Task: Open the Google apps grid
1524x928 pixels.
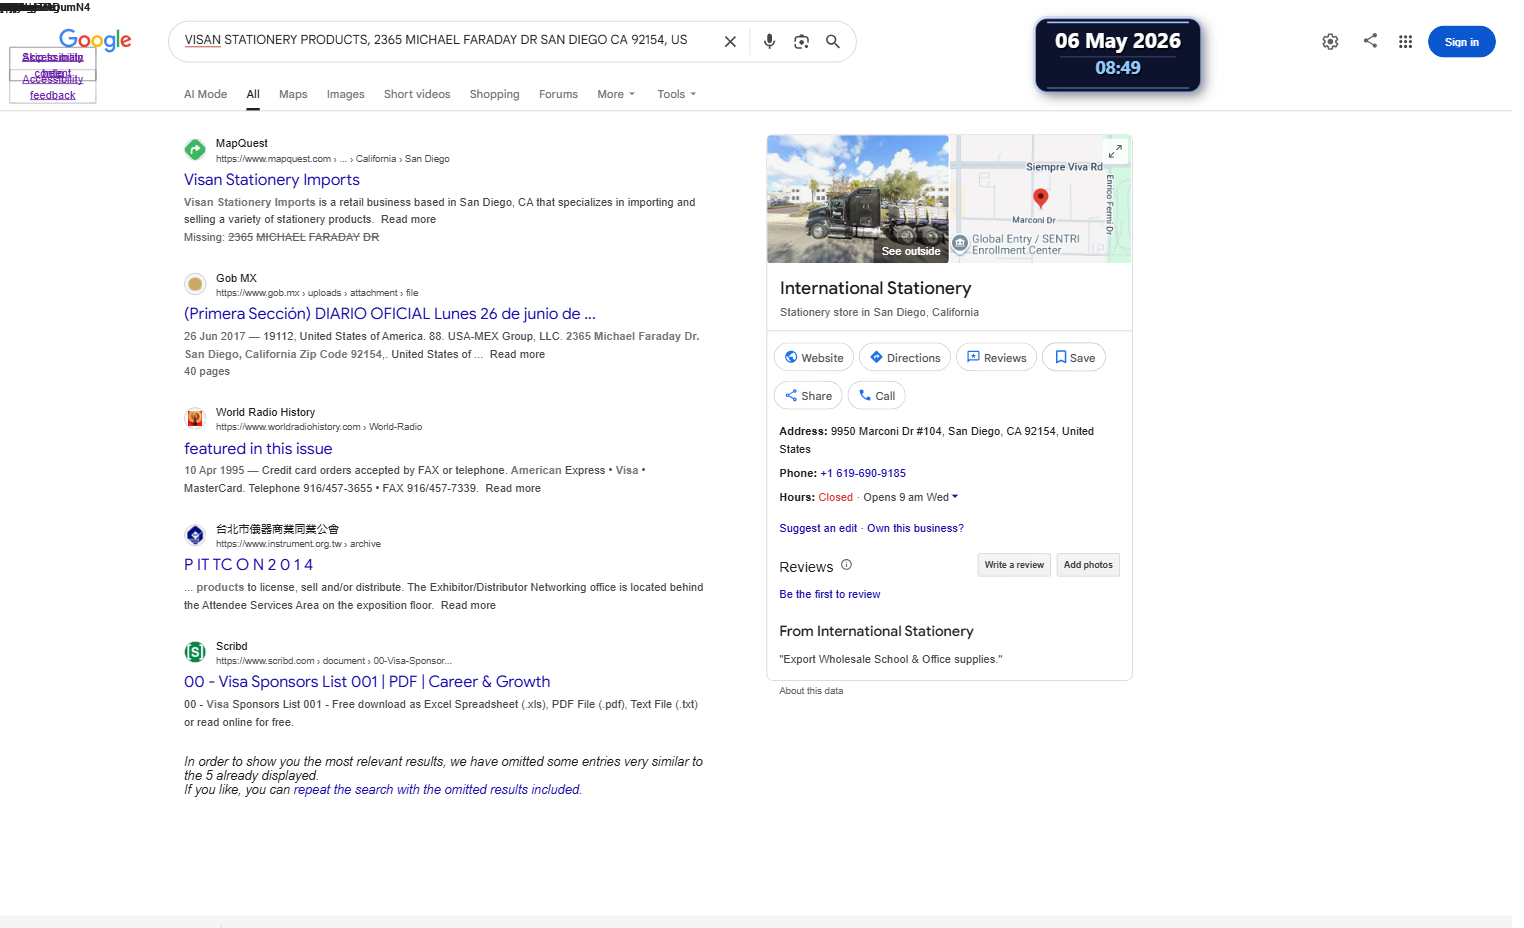Action: (x=1405, y=42)
